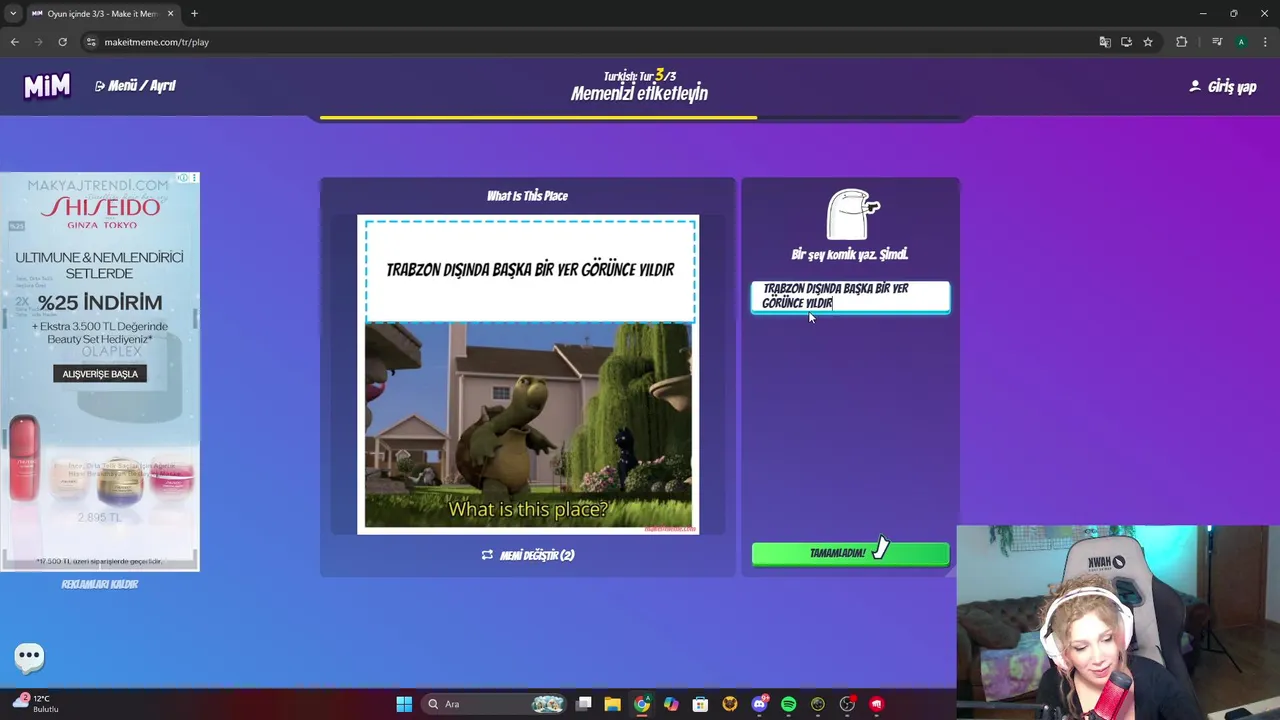The image size is (1280, 720).
Task: Open Task View on the taskbar
Action: 584,704
